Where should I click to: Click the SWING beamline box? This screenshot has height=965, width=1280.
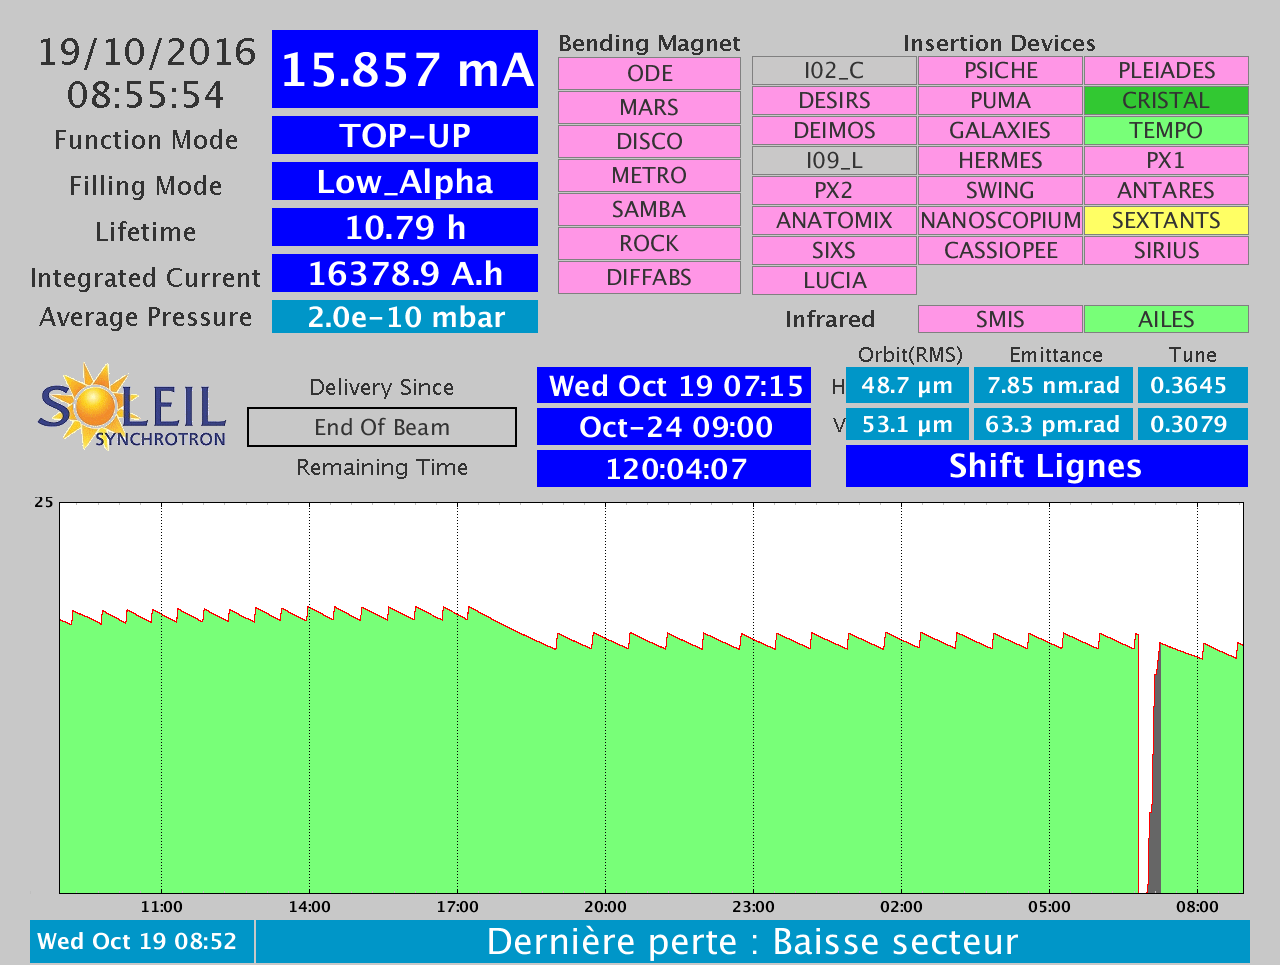tap(1000, 190)
